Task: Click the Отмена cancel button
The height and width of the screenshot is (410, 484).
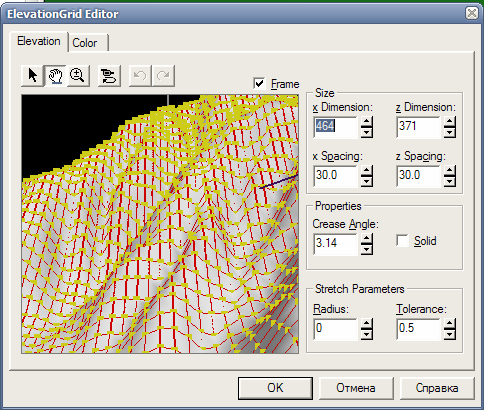Action: point(356,388)
